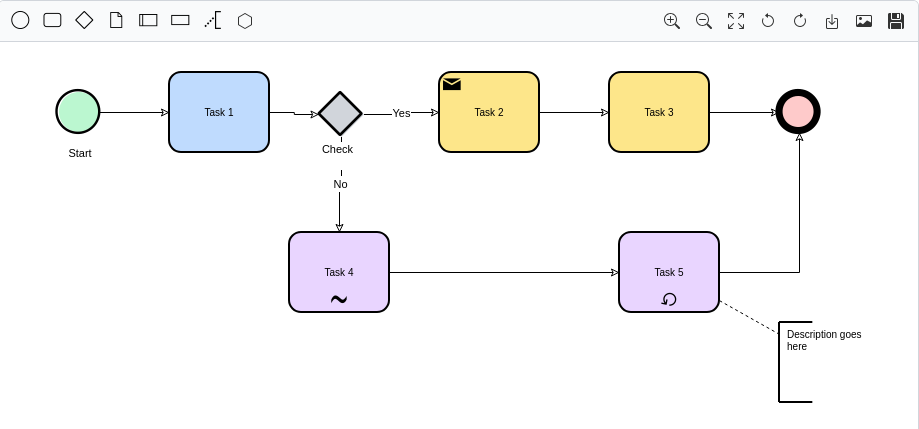Click the envelope icon on Task 2
This screenshot has height=429, width=919.
(x=452, y=84)
